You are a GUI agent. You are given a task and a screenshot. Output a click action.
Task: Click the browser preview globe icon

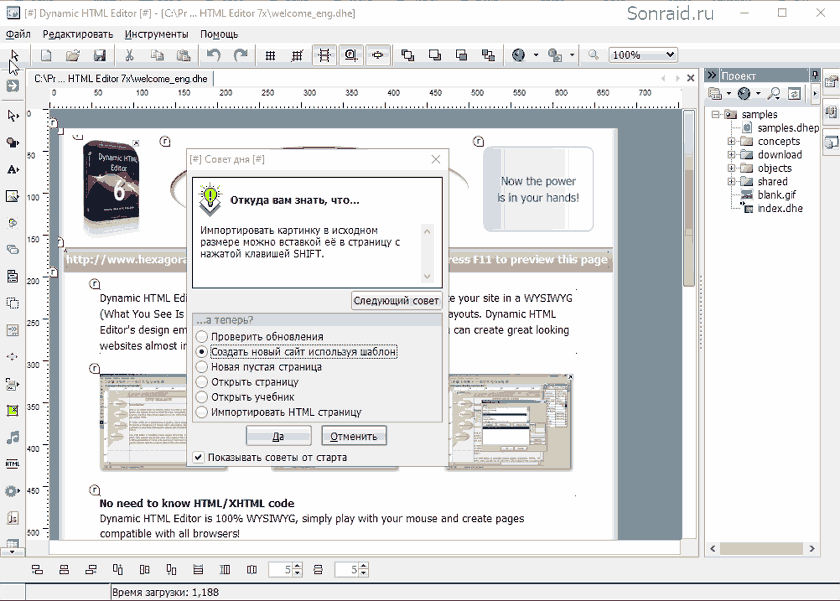coord(519,55)
